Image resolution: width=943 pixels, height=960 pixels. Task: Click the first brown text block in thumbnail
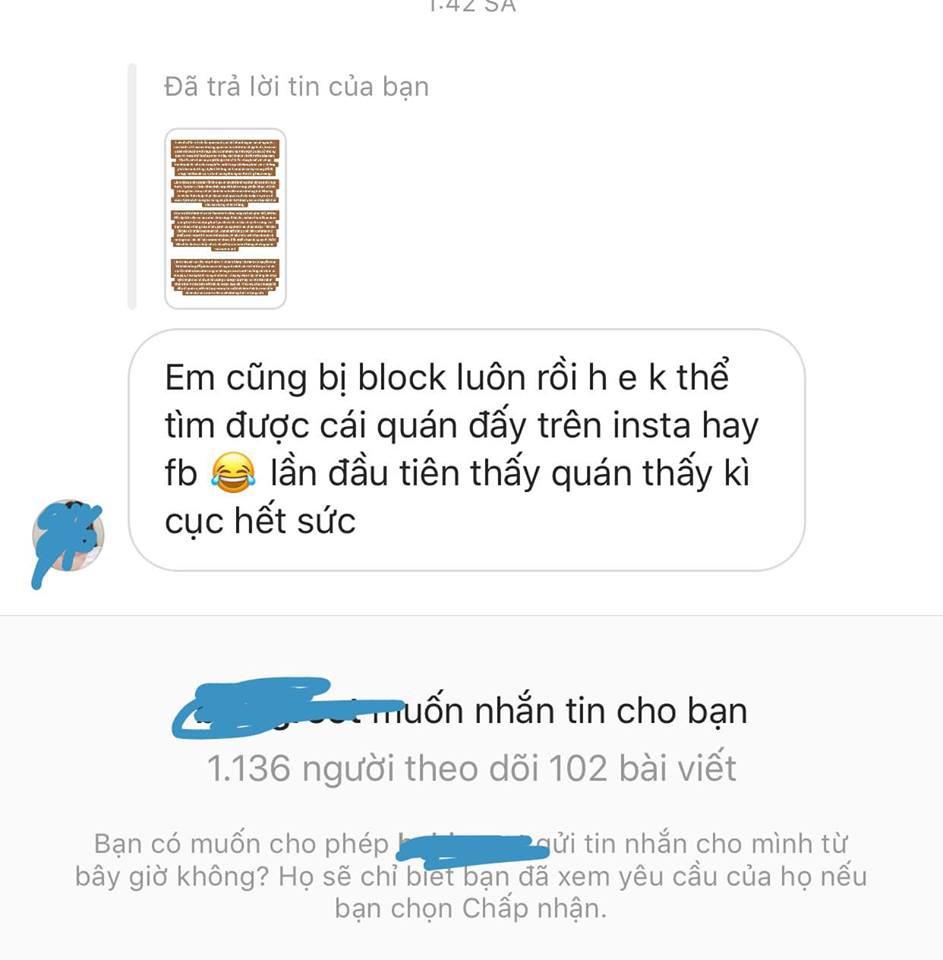click(225, 157)
